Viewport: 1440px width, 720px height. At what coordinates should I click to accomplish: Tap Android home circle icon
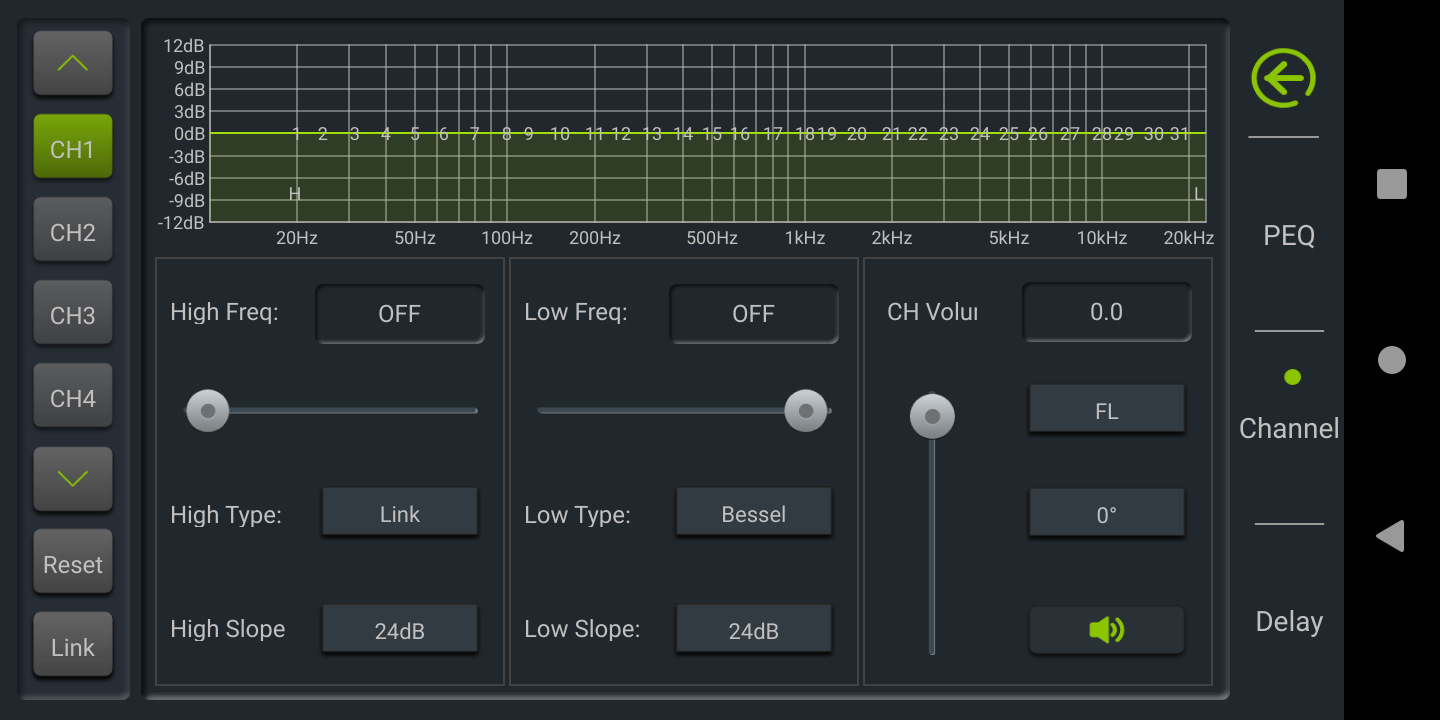click(1392, 360)
